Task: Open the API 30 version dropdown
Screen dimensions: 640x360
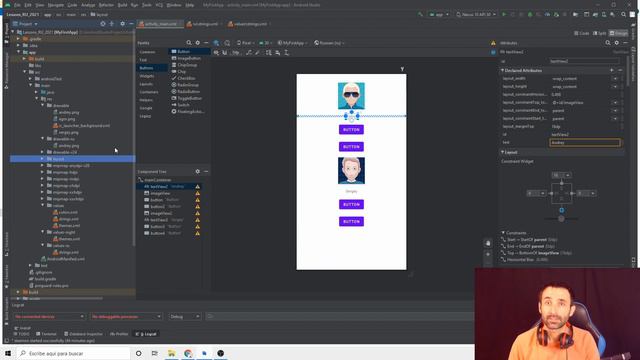Action: [x=265, y=42]
